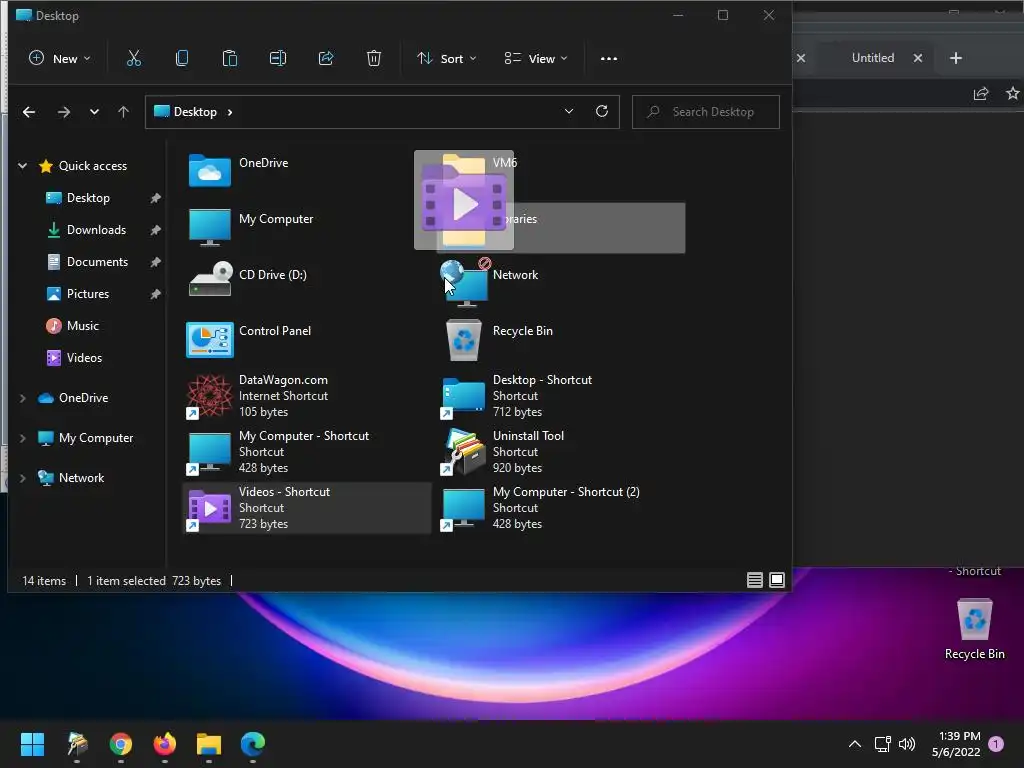
Task: Open the Sort dropdown menu
Action: coord(447,59)
